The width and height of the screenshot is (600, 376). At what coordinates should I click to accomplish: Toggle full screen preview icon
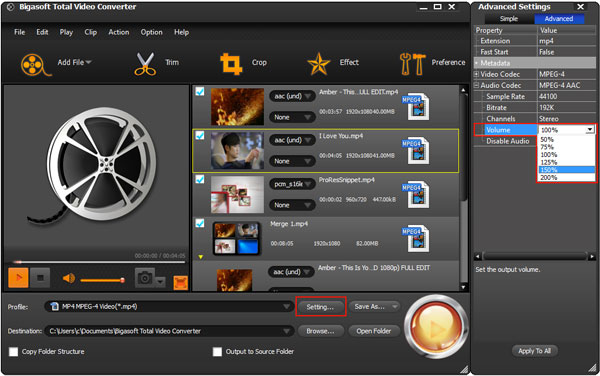[181, 283]
